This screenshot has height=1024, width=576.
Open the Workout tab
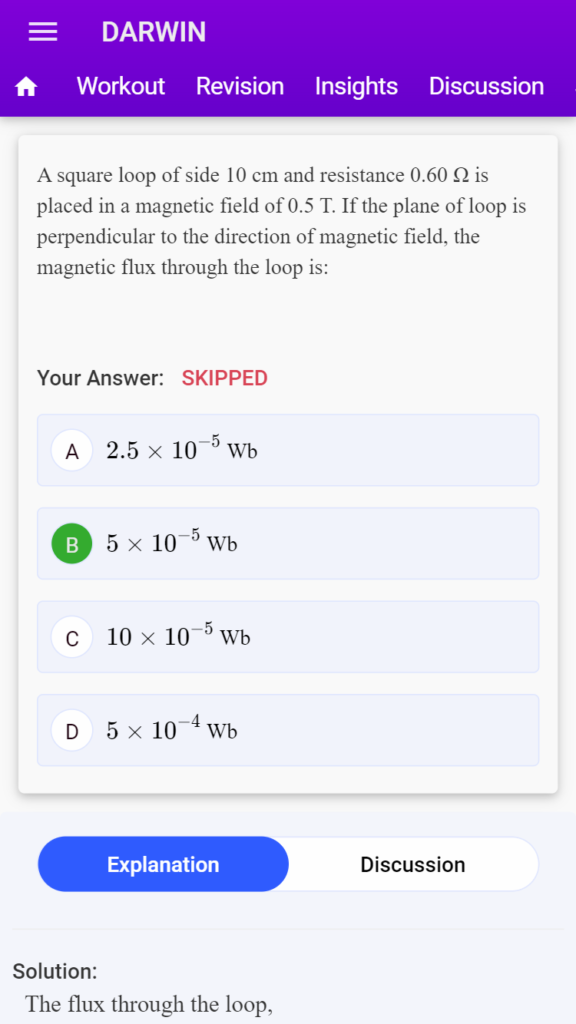tap(121, 86)
